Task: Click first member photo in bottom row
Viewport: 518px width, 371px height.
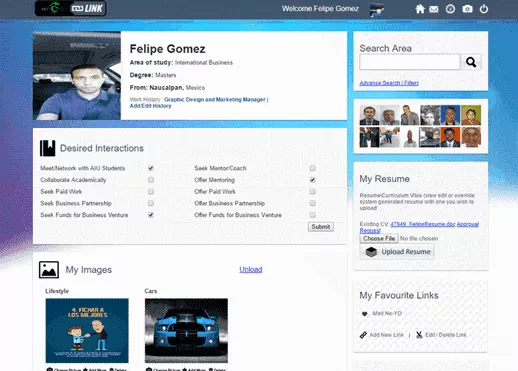Action: click(369, 137)
